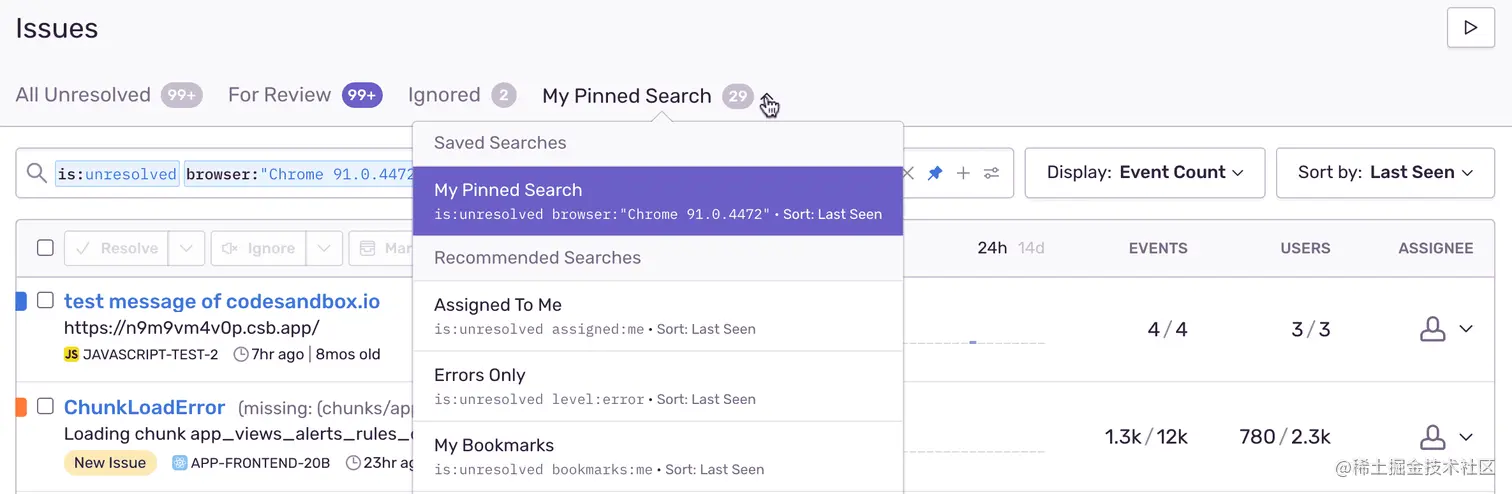Image resolution: width=1512 pixels, height=494 pixels.
Task: Click the JS icon beside JAVASCRIPT-TEST-2
Action: pos(71,354)
